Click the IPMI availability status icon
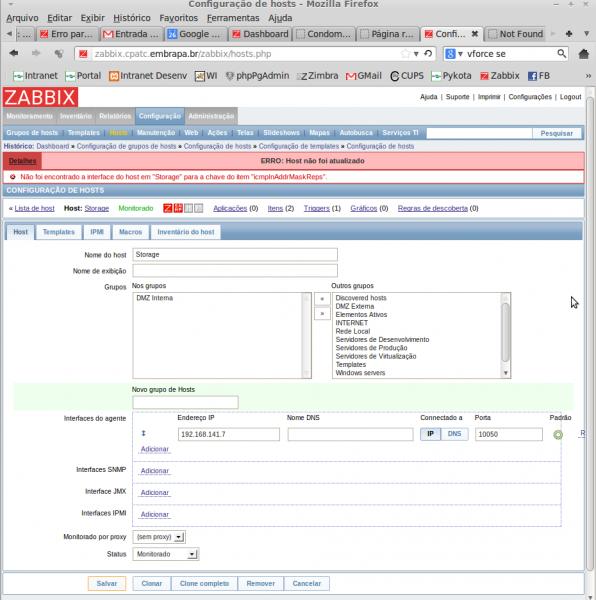596x600 pixels. [x=199, y=208]
